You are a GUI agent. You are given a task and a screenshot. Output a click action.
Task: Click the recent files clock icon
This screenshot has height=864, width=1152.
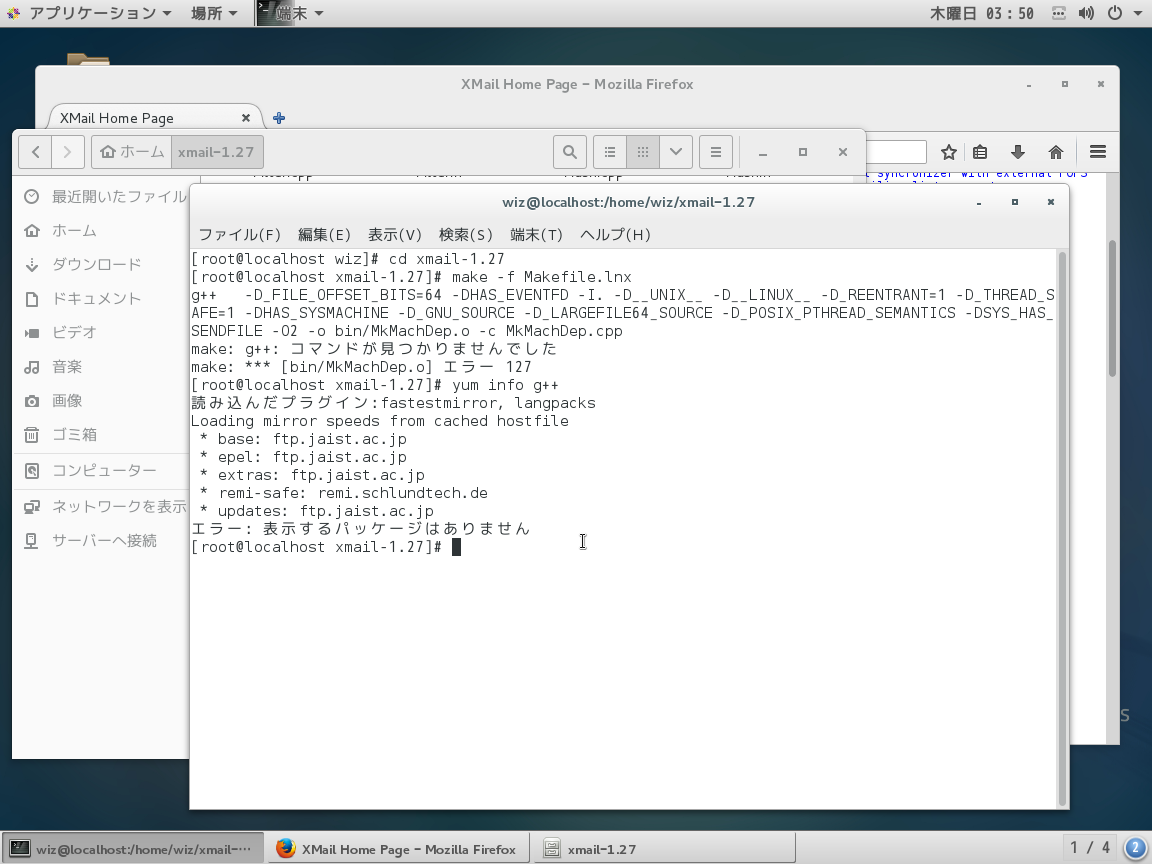click(x=32, y=196)
